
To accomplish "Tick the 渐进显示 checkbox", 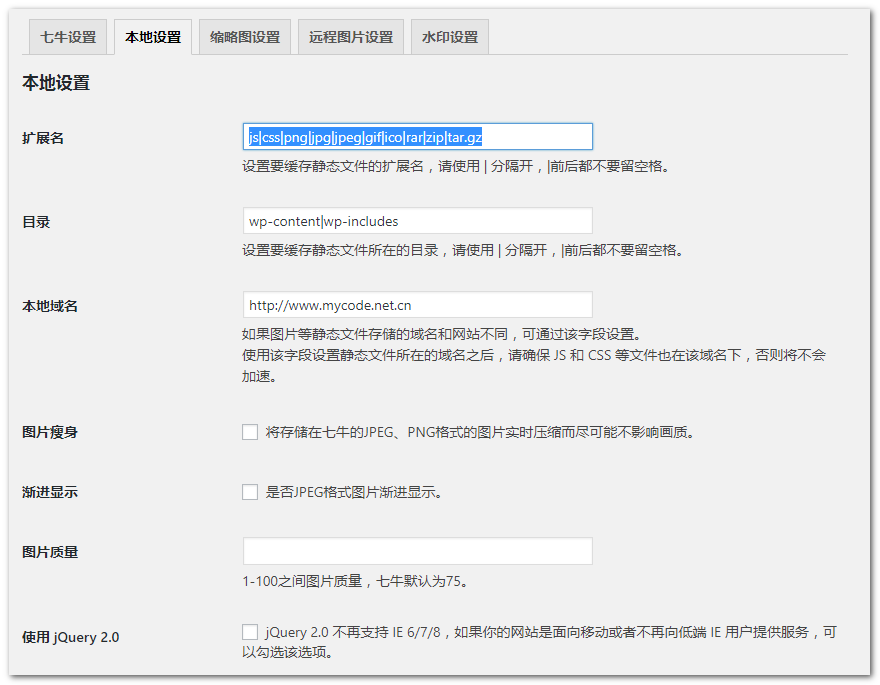I will coord(250,492).
